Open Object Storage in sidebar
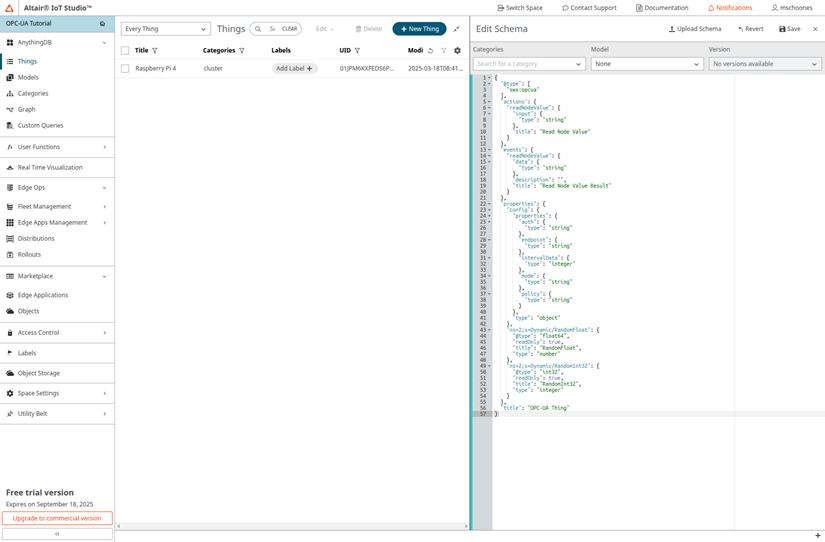 (38, 373)
